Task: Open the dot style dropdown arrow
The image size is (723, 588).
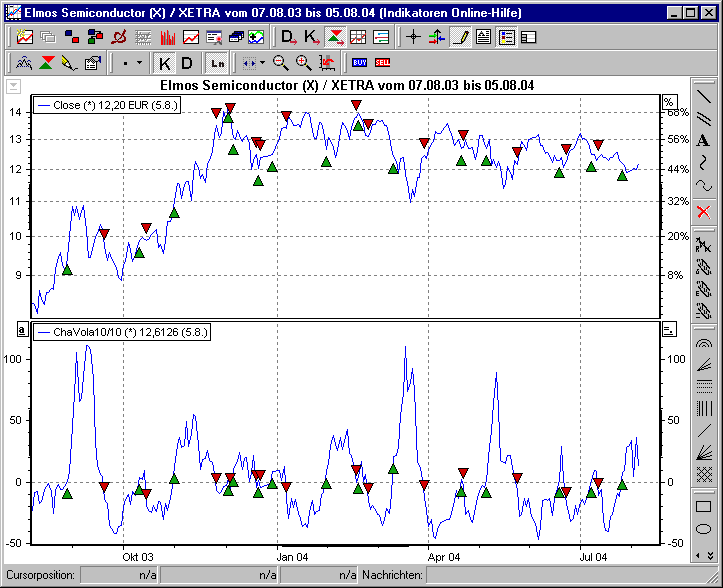Action: click(x=140, y=63)
